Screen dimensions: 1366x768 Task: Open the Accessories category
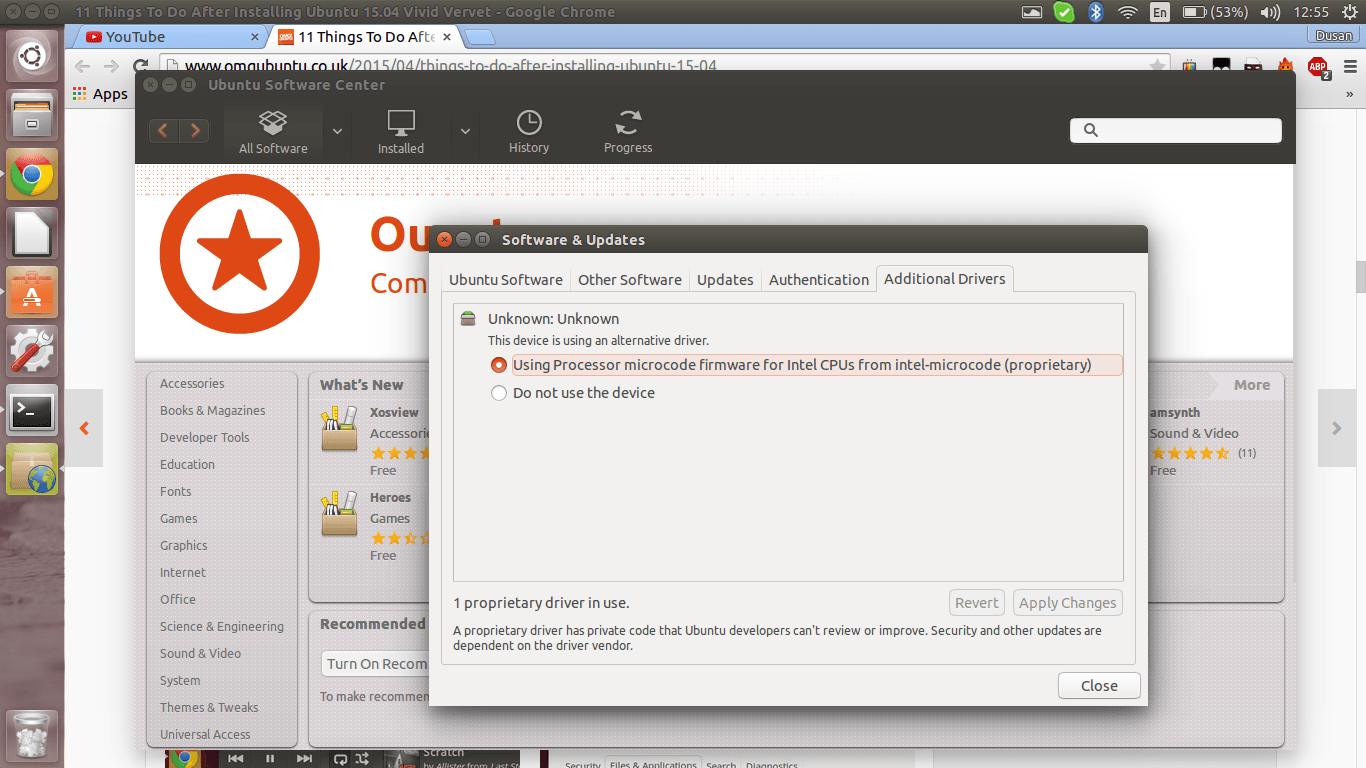click(192, 384)
